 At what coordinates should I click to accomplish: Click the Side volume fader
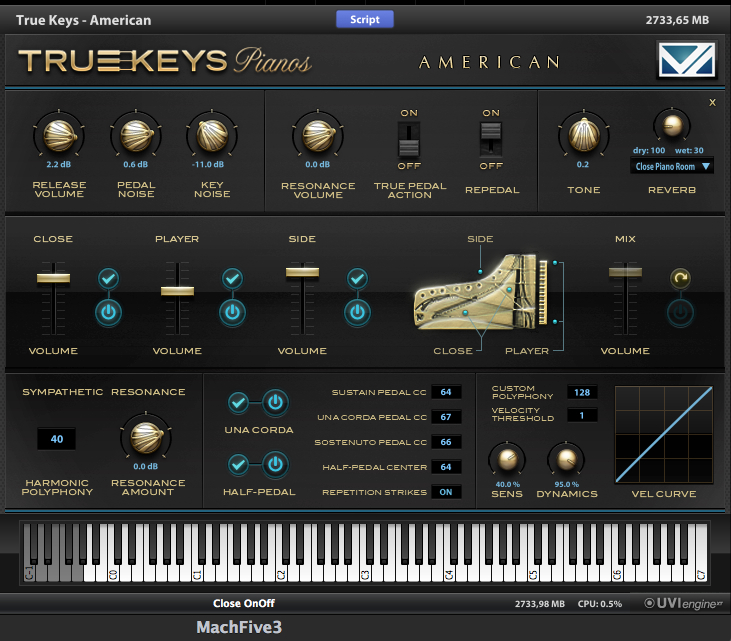click(x=303, y=272)
